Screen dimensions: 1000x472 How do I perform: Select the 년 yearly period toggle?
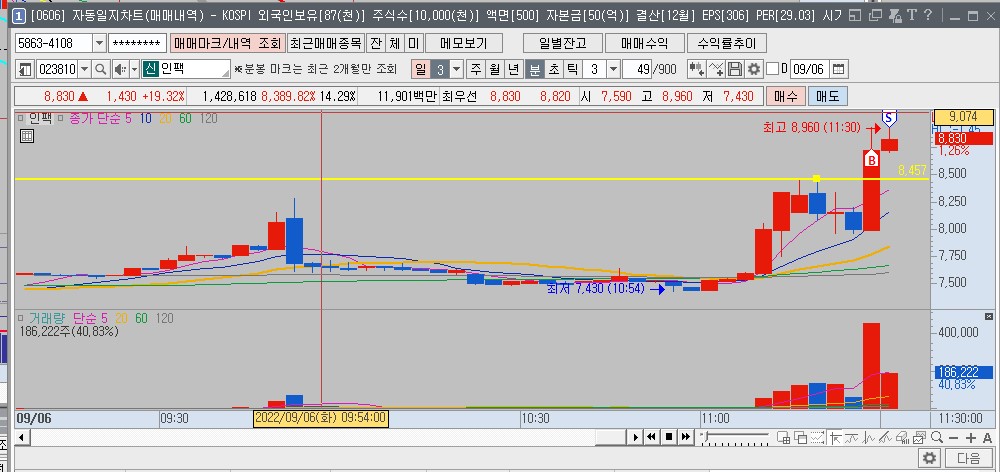click(515, 69)
